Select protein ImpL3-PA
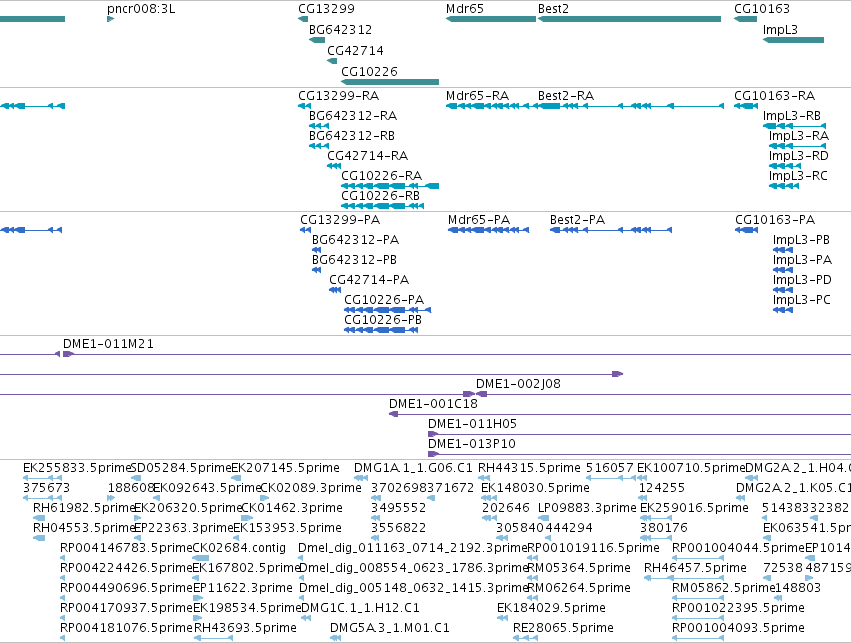The width and height of the screenshot is (851, 643). coord(783,270)
